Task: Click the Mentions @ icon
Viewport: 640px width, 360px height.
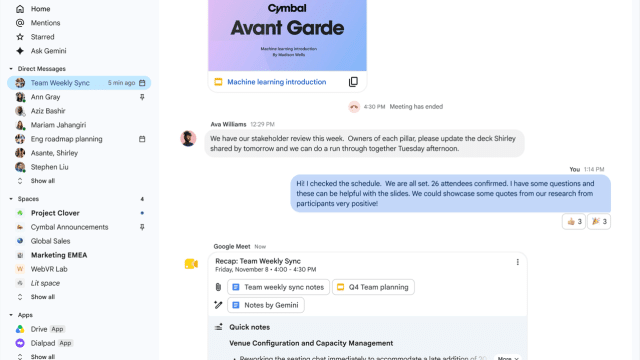Action: tap(20, 23)
